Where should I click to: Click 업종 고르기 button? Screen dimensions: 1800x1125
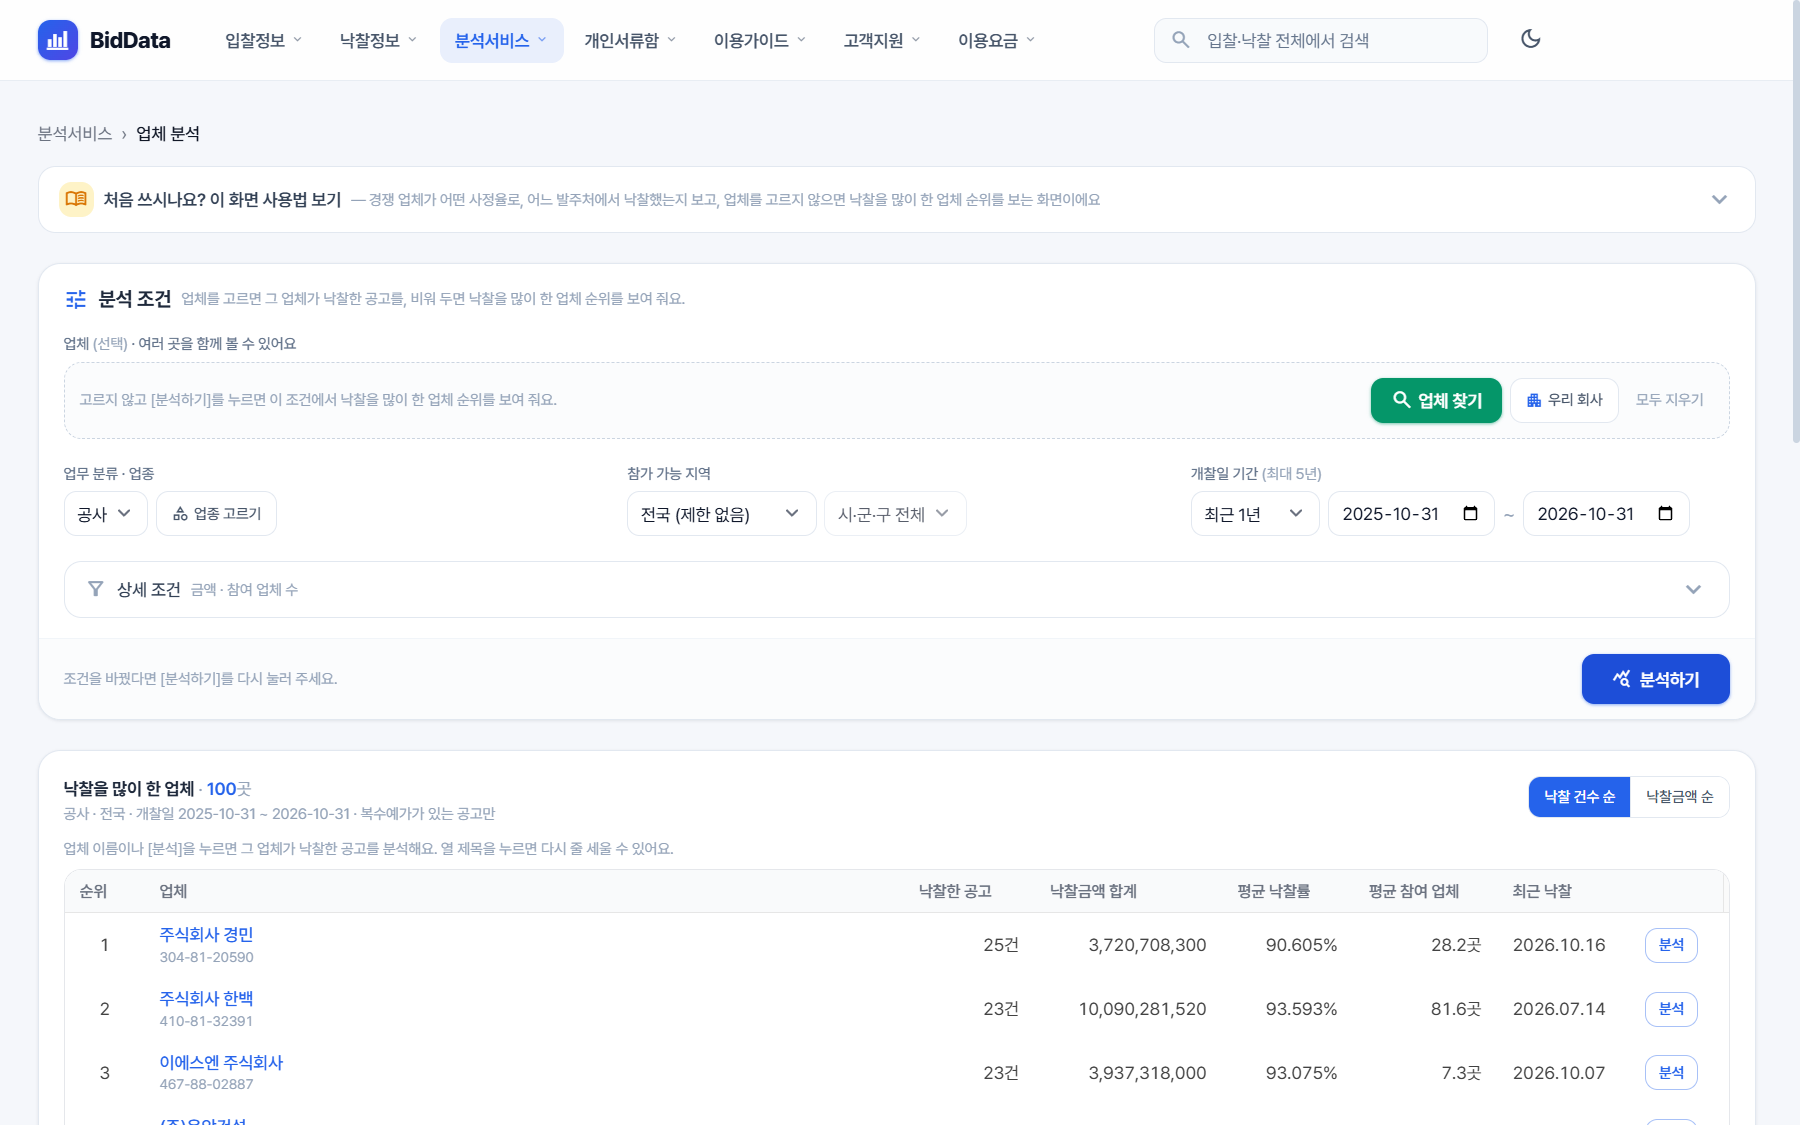216,513
